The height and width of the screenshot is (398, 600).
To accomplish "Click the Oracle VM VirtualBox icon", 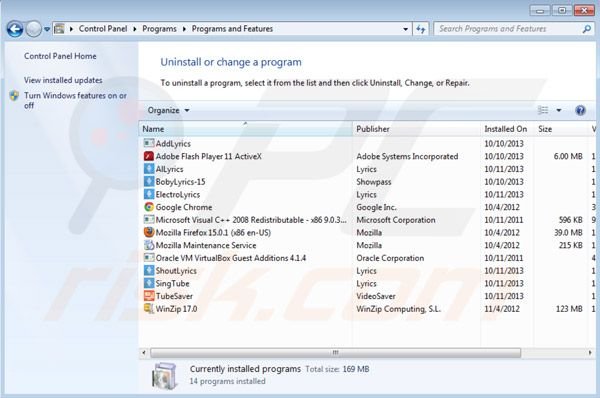I will pos(148,258).
